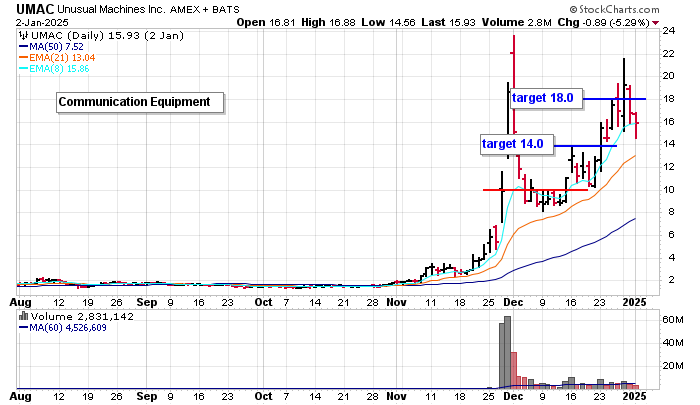
Task: Click the tall red volume bar in early December
Action: (x=513, y=370)
